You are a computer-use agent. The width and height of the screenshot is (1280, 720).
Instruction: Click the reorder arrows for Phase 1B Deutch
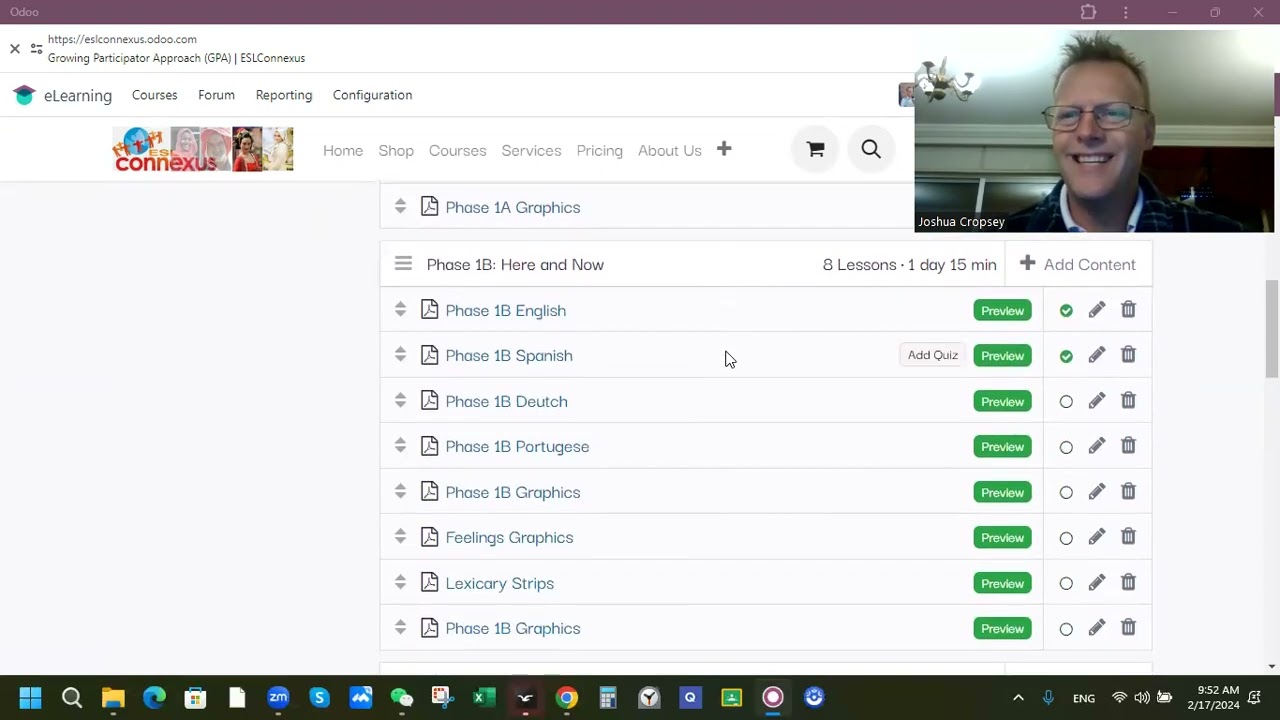400,400
